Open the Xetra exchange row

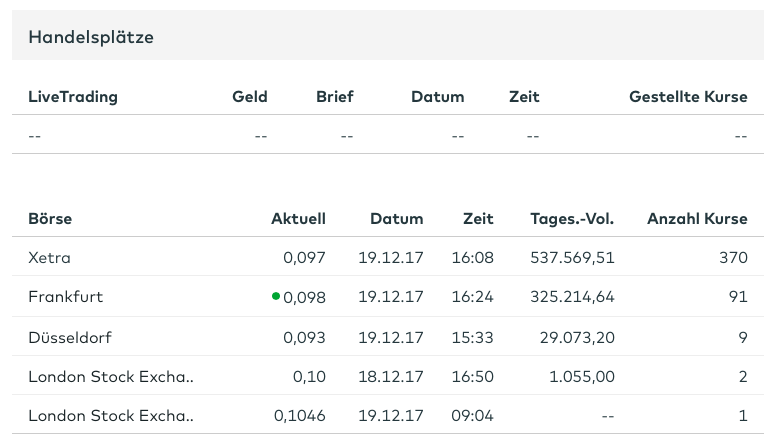pyautogui.click(x=50, y=258)
